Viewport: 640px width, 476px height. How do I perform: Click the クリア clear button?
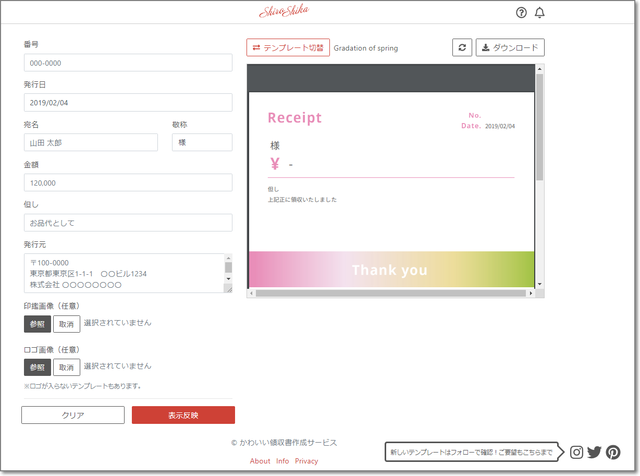coord(73,415)
